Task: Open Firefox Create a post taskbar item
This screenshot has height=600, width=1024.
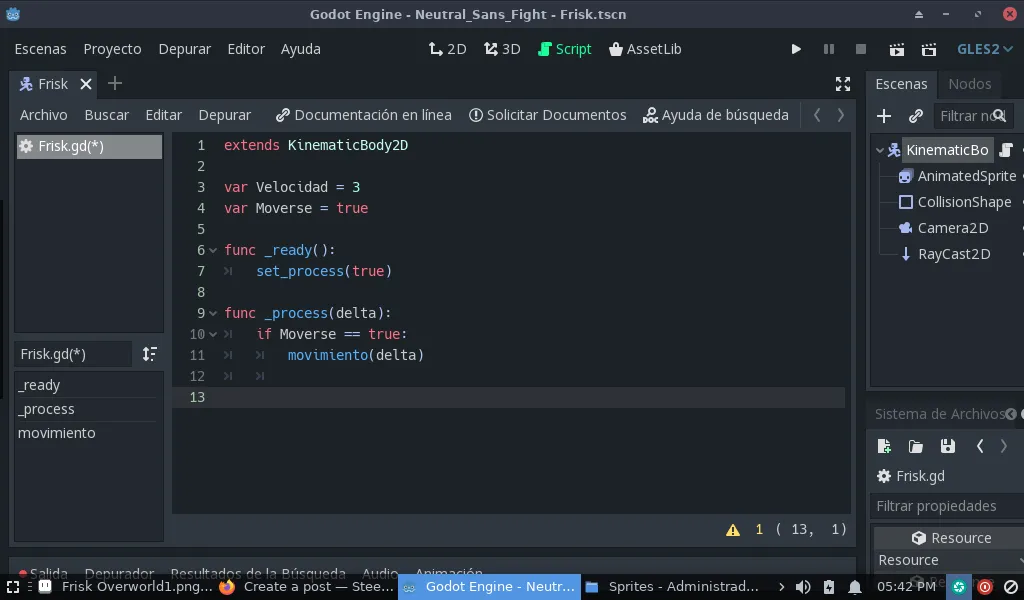Action: 306,587
